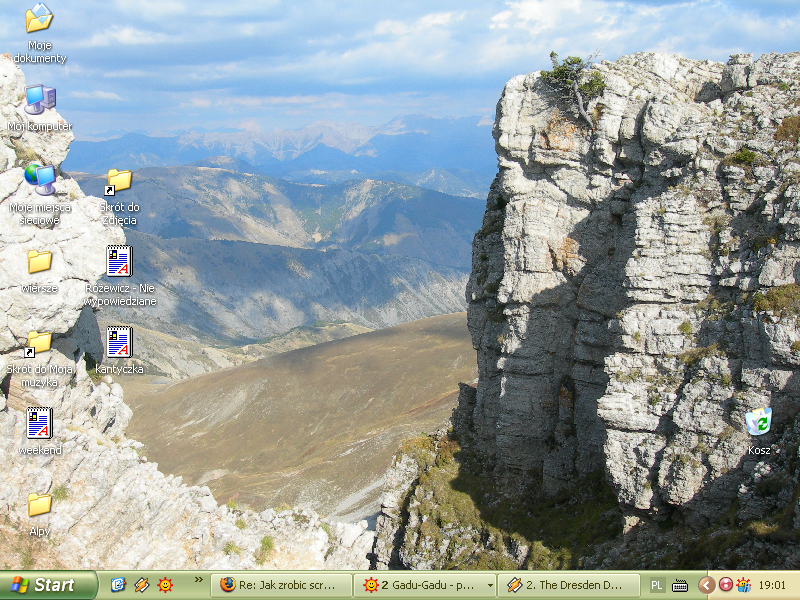Open the wiersze folder
This screenshot has width=800, height=600.
point(39,262)
